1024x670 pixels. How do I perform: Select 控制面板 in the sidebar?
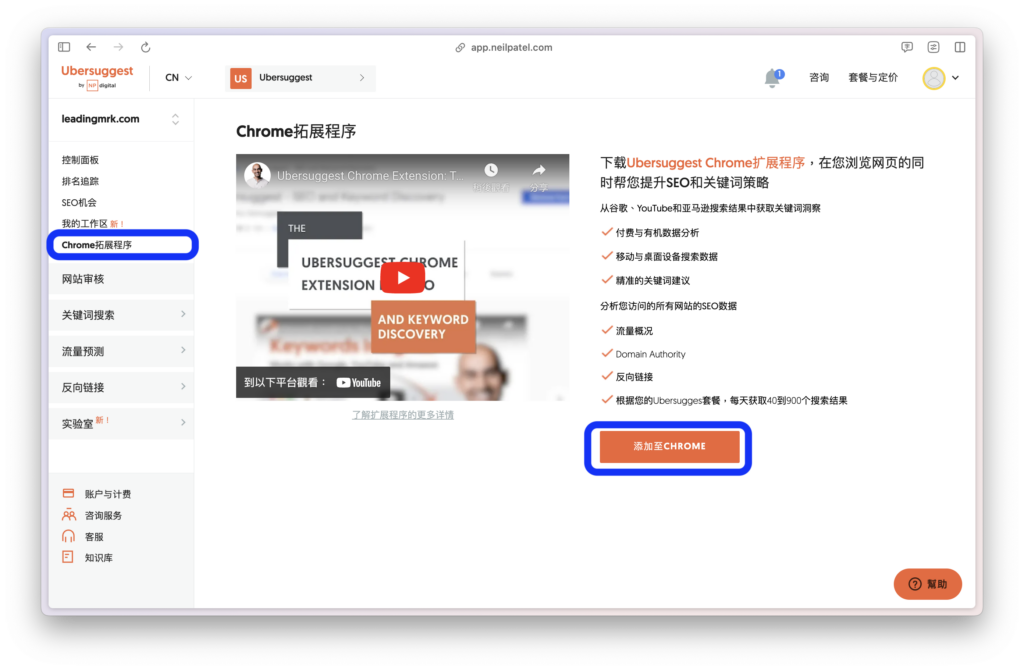point(80,160)
